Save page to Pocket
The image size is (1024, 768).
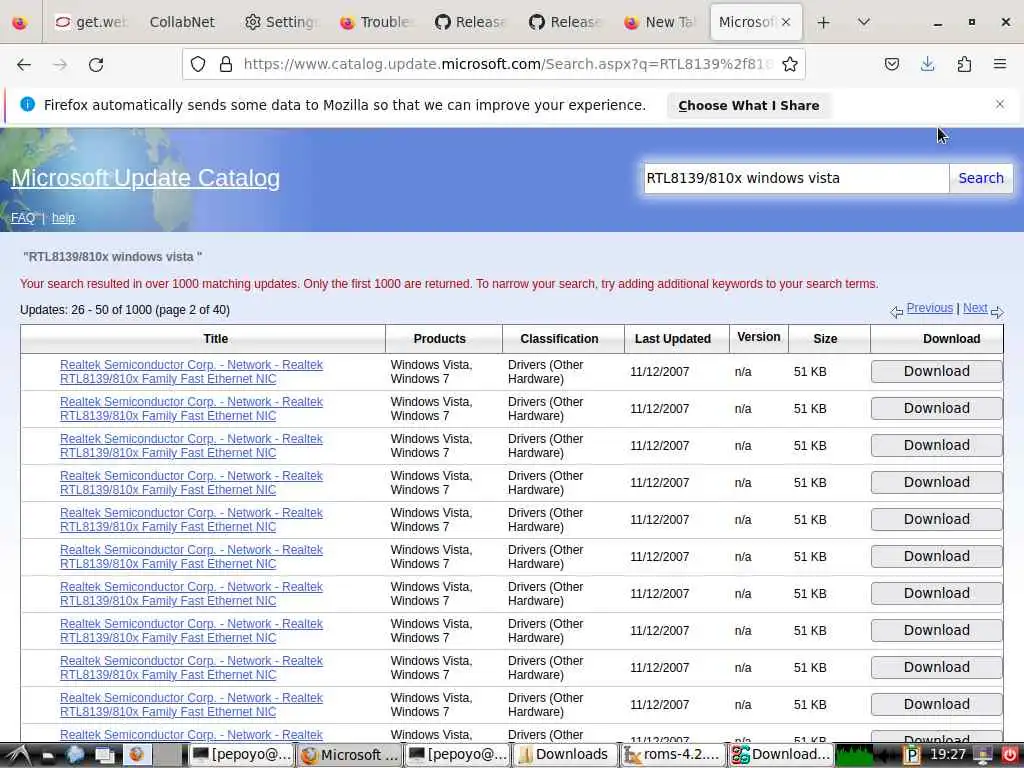(891, 64)
